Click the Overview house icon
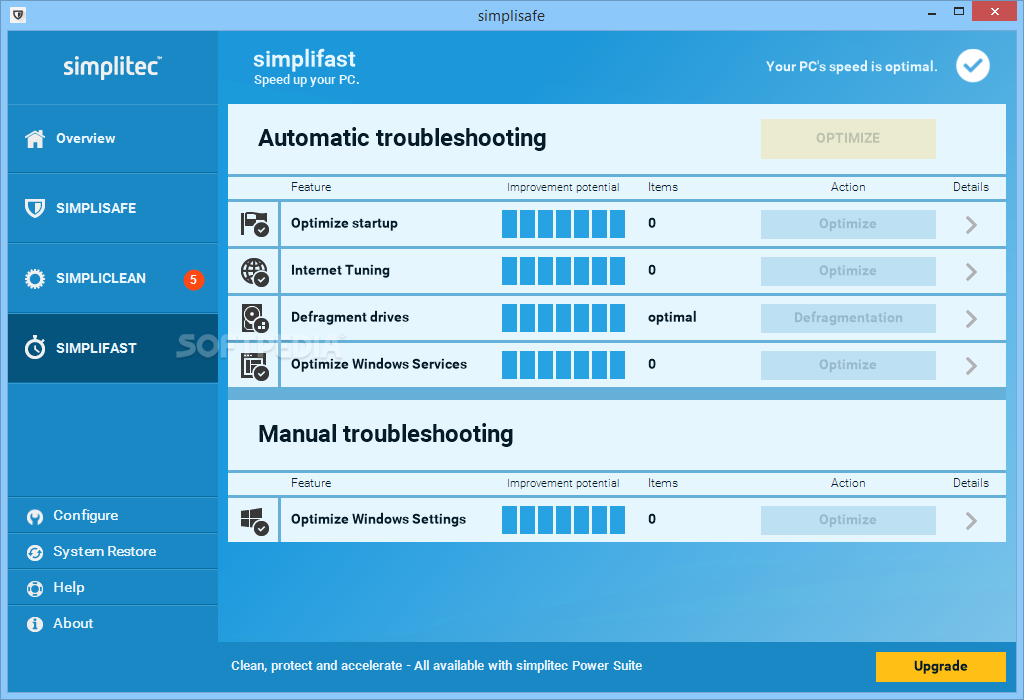 [35, 138]
